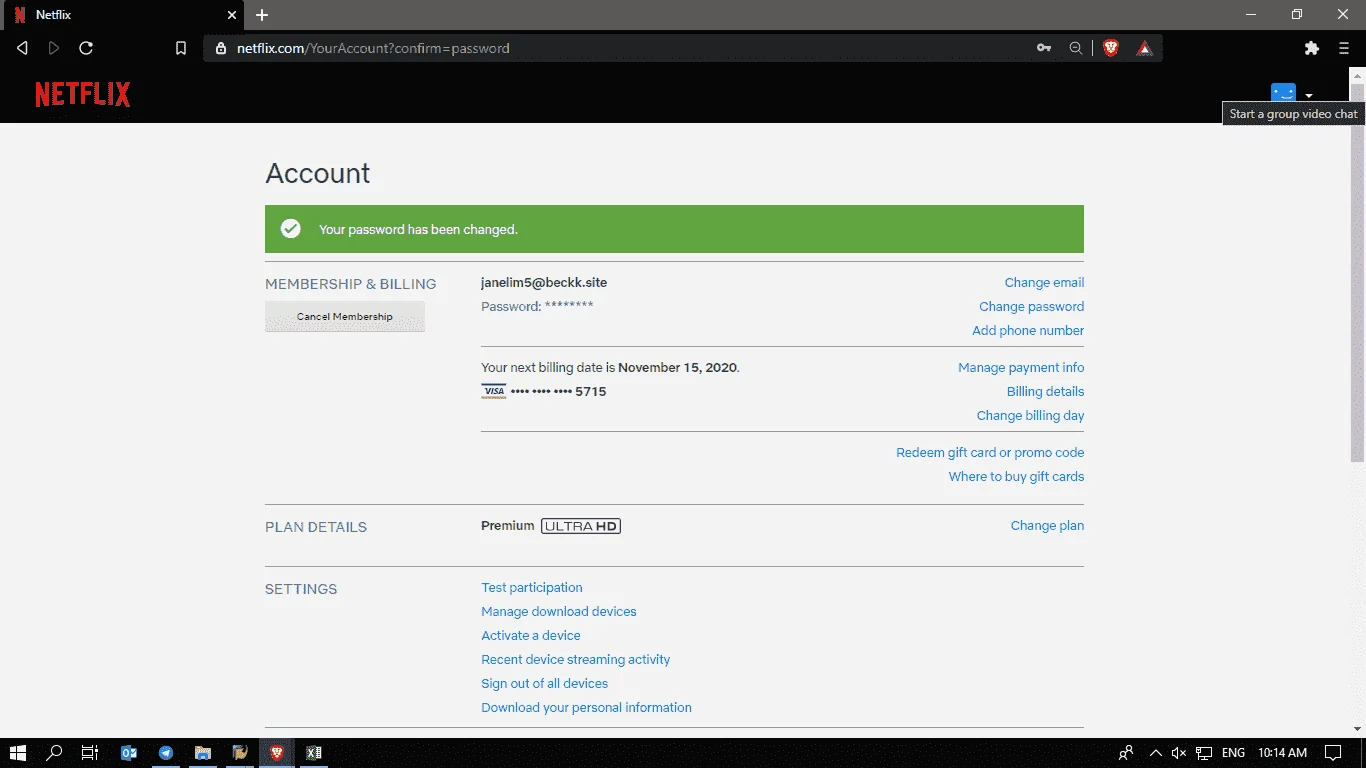
Task: Select the Netflix browser tab
Action: [x=123, y=15]
